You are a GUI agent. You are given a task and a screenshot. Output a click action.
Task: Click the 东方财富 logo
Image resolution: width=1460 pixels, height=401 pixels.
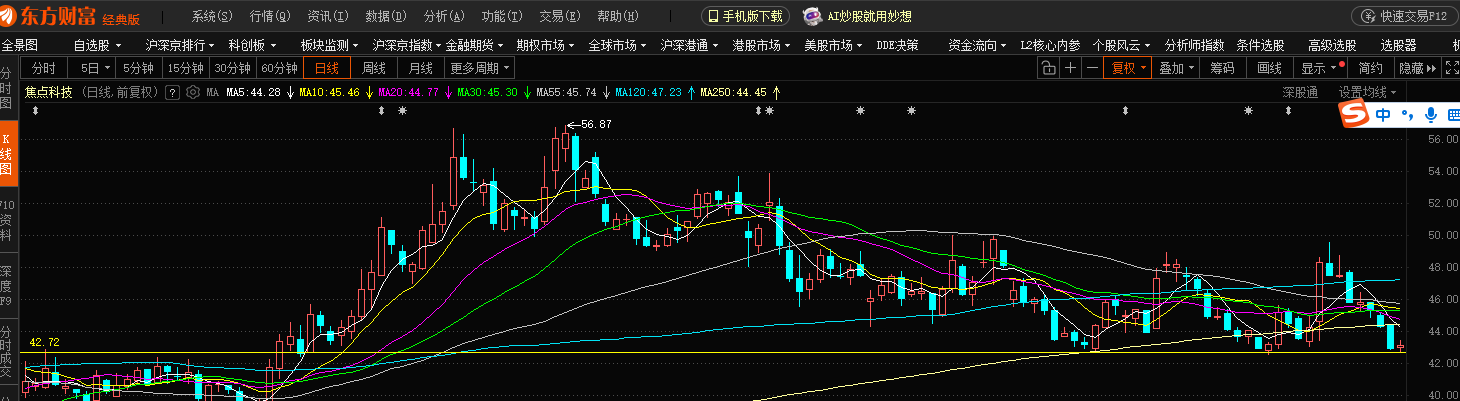[50, 16]
